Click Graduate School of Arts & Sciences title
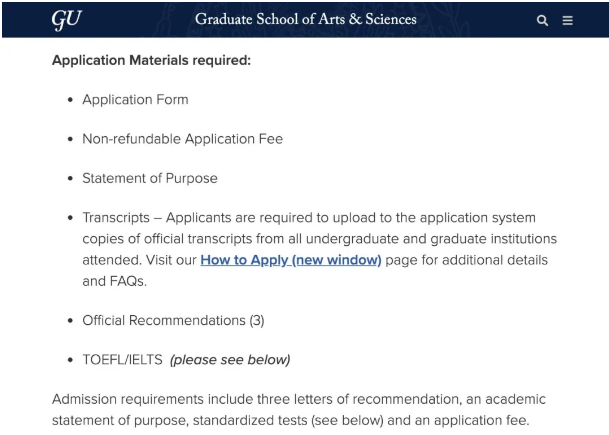Screen dimensions: 609x435 click(x=306, y=20)
